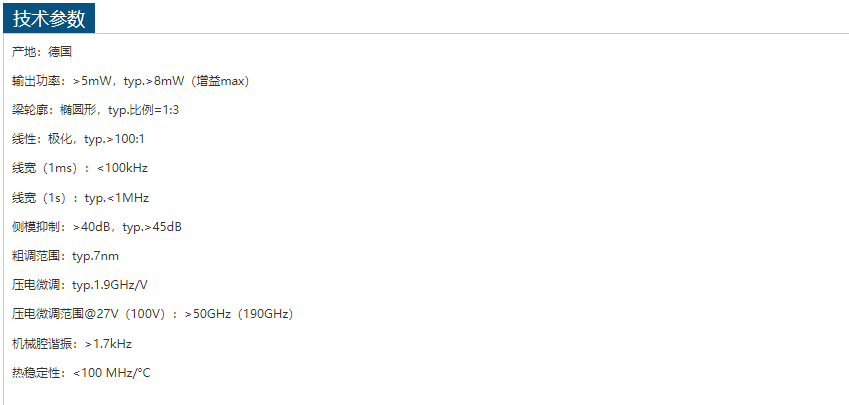Image resolution: width=849 pixels, height=405 pixels.
Task: Click the value typ.>100:1
Action: pyautogui.click(x=114, y=140)
